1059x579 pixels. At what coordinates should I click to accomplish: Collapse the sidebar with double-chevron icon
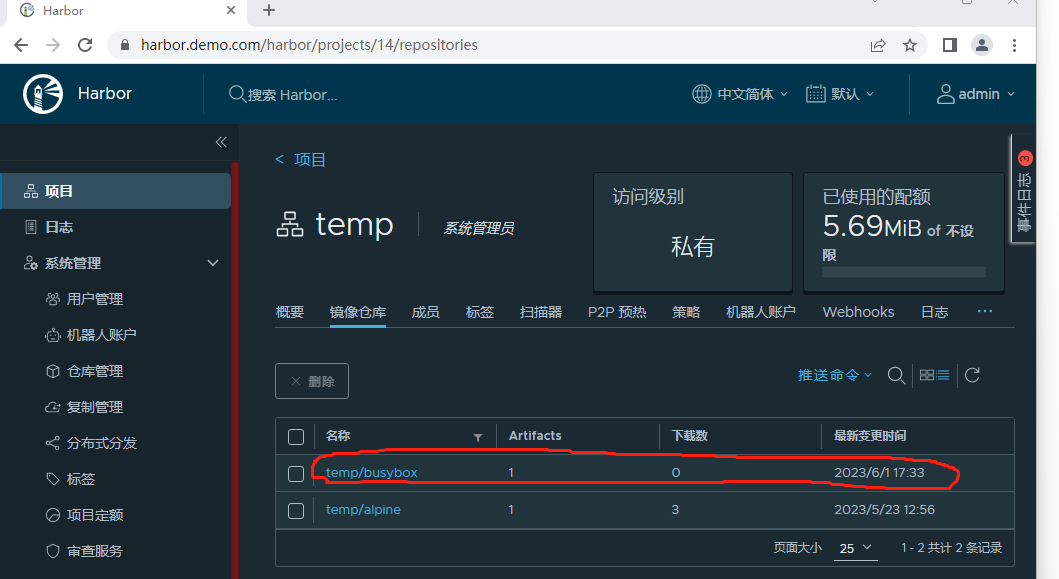221,142
